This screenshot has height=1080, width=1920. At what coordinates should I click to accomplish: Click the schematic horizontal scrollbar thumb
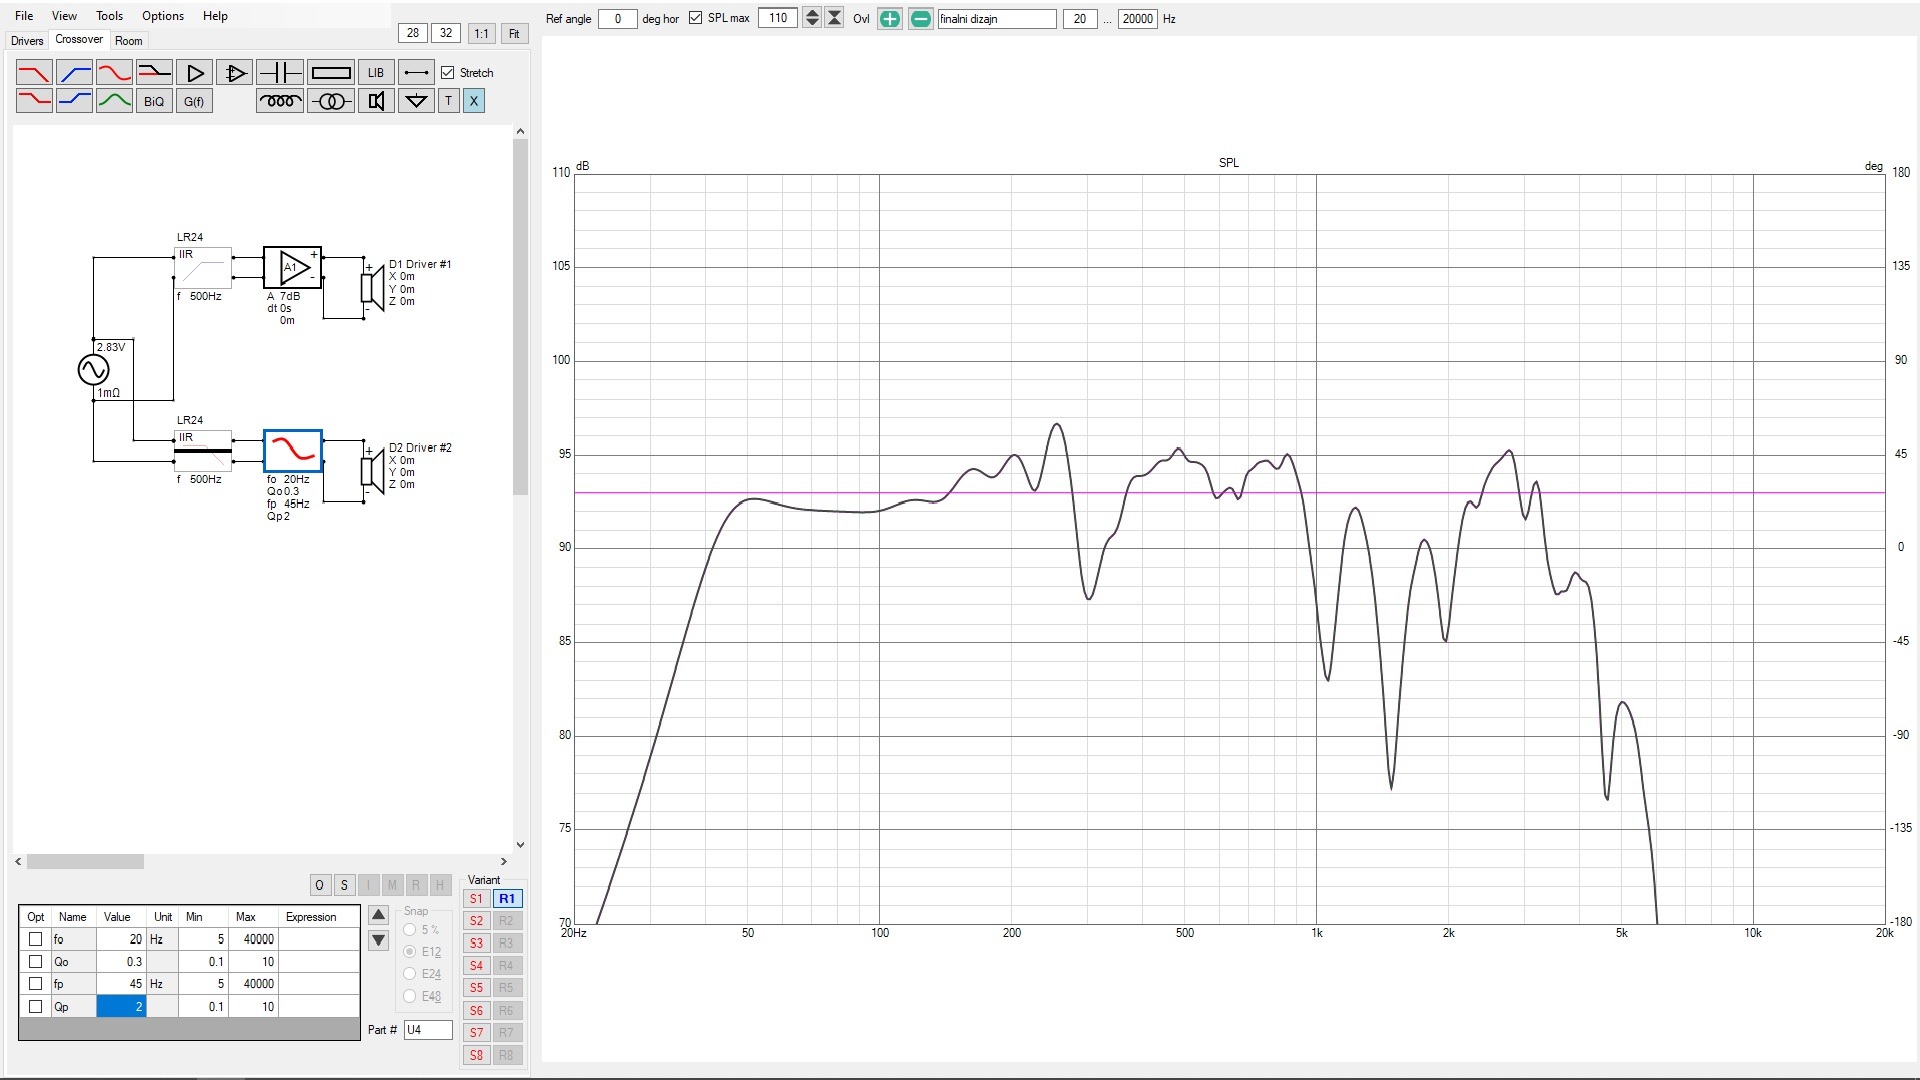(x=85, y=861)
